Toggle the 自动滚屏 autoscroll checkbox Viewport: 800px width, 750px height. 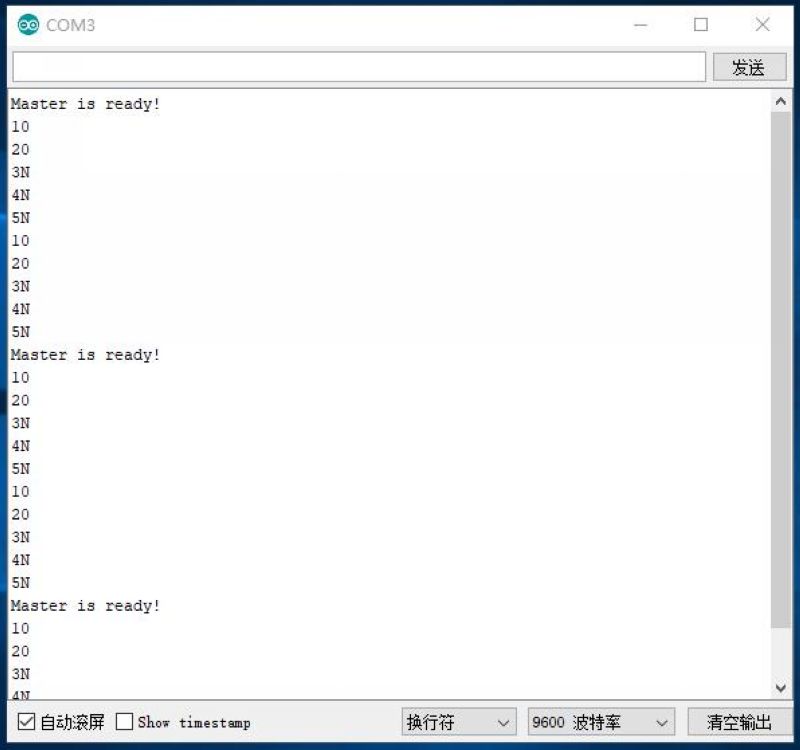point(26,721)
